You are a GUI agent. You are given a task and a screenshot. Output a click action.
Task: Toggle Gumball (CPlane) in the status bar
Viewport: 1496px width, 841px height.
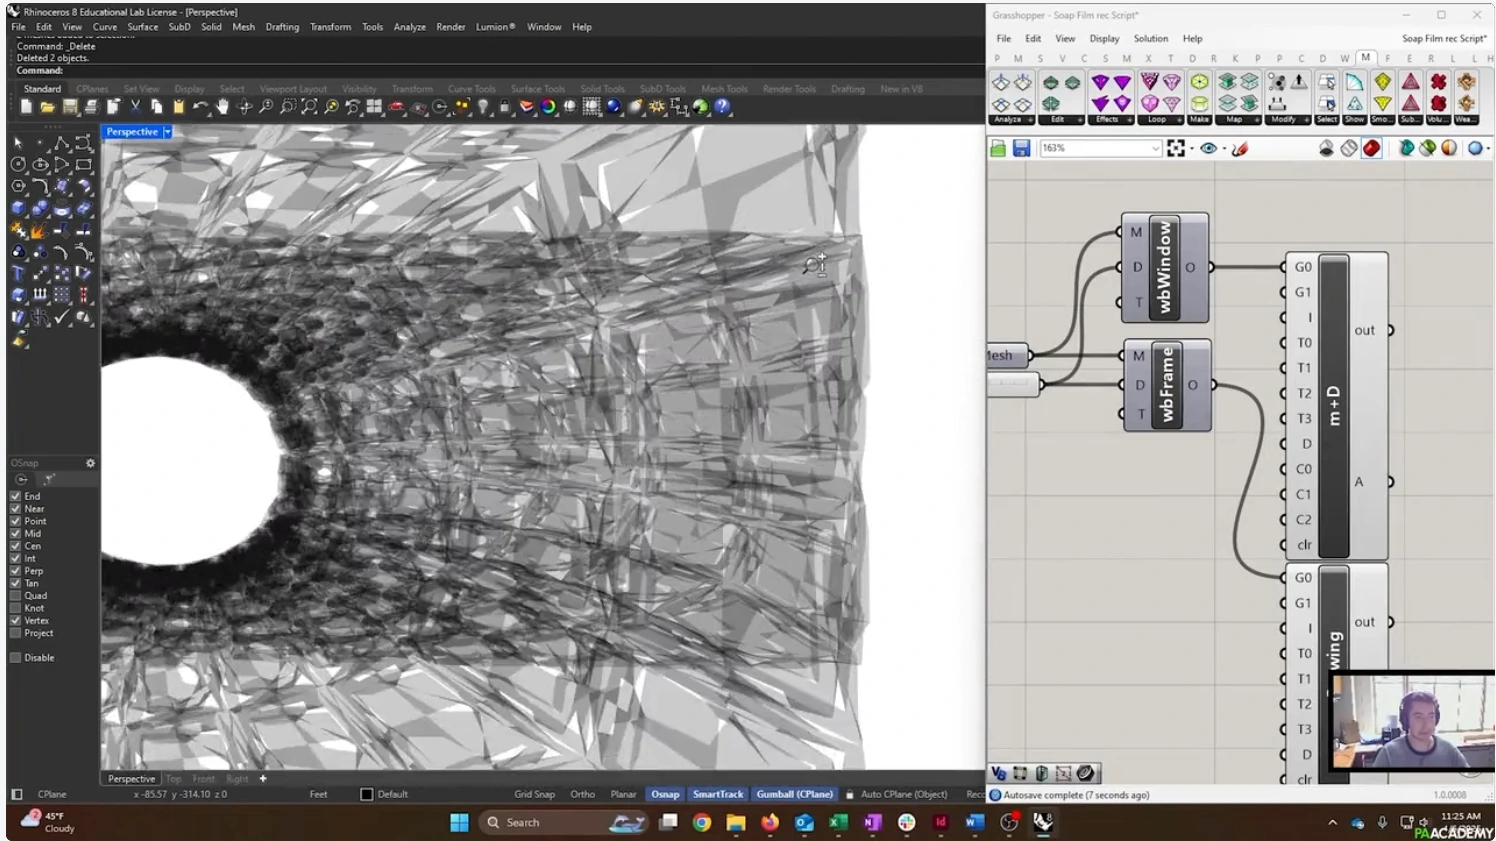click(794, 794)
